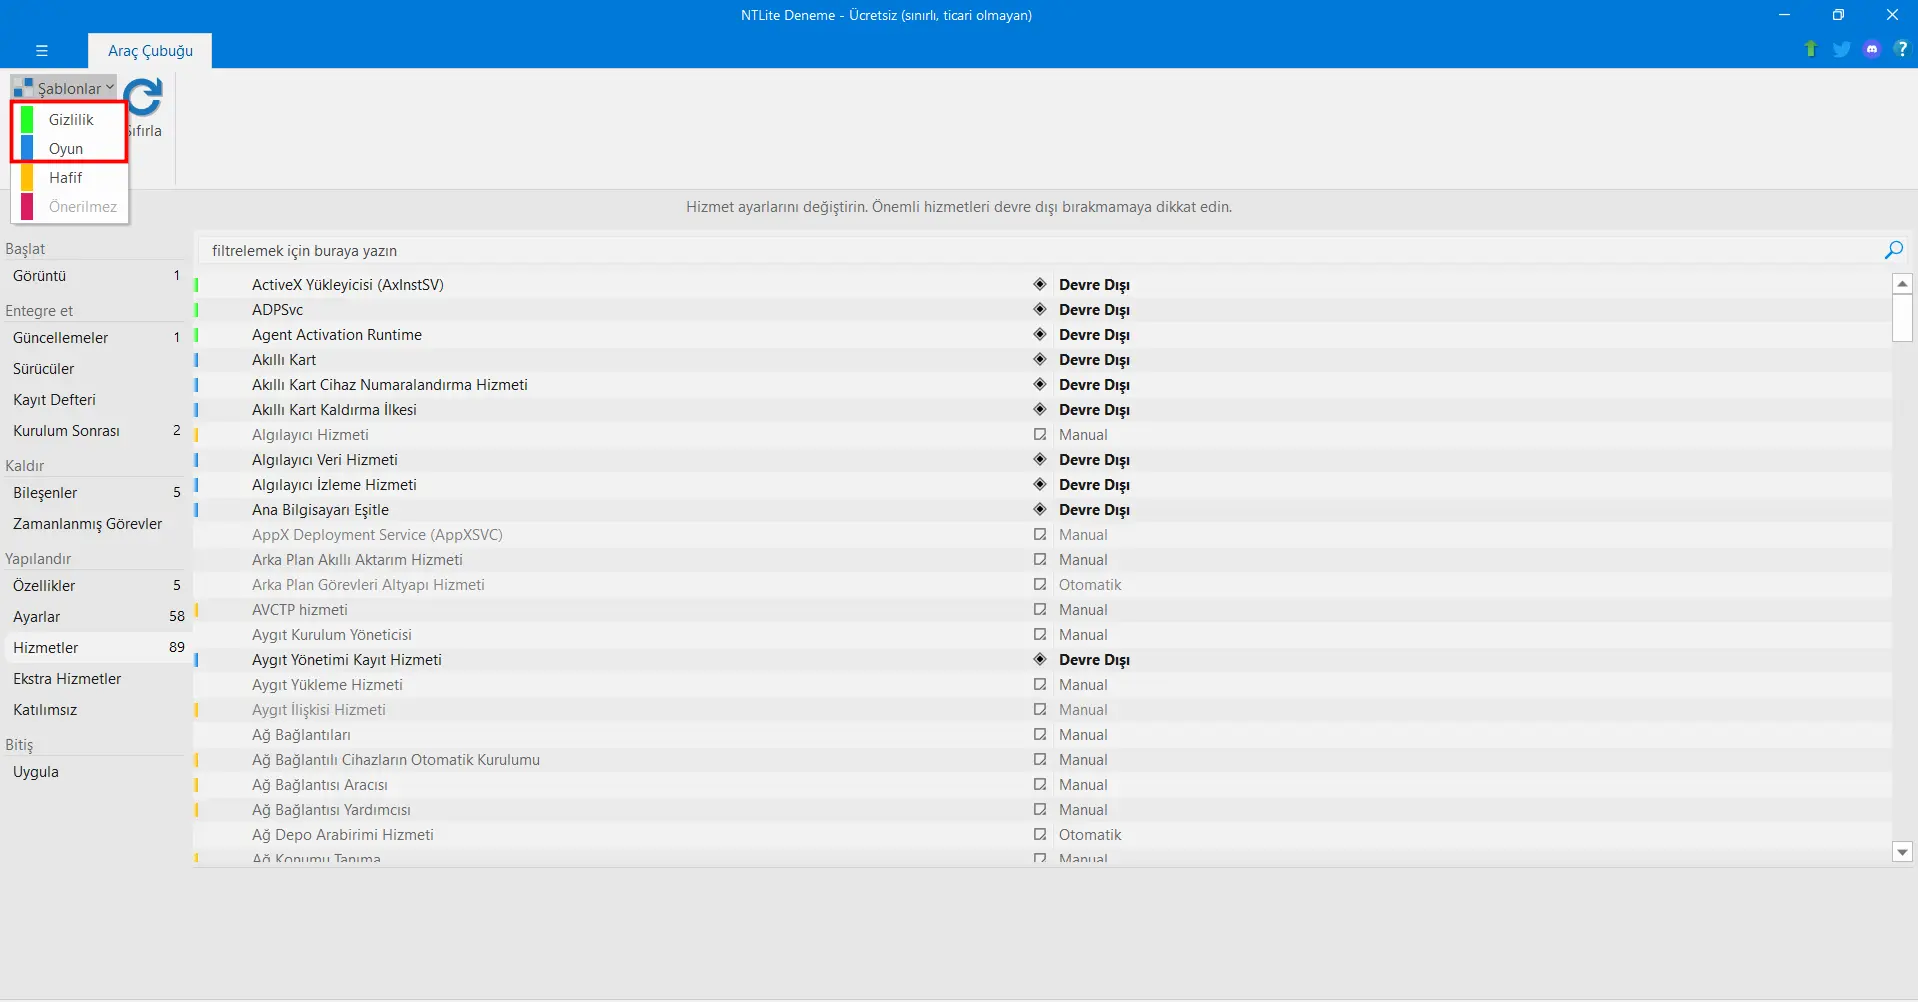
Task: Open Devre Dışı value for ADPSvc
Action: (1094, 310)
